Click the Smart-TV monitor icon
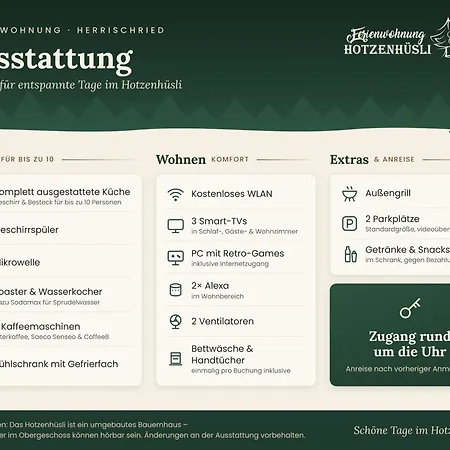 pos(176,226)
